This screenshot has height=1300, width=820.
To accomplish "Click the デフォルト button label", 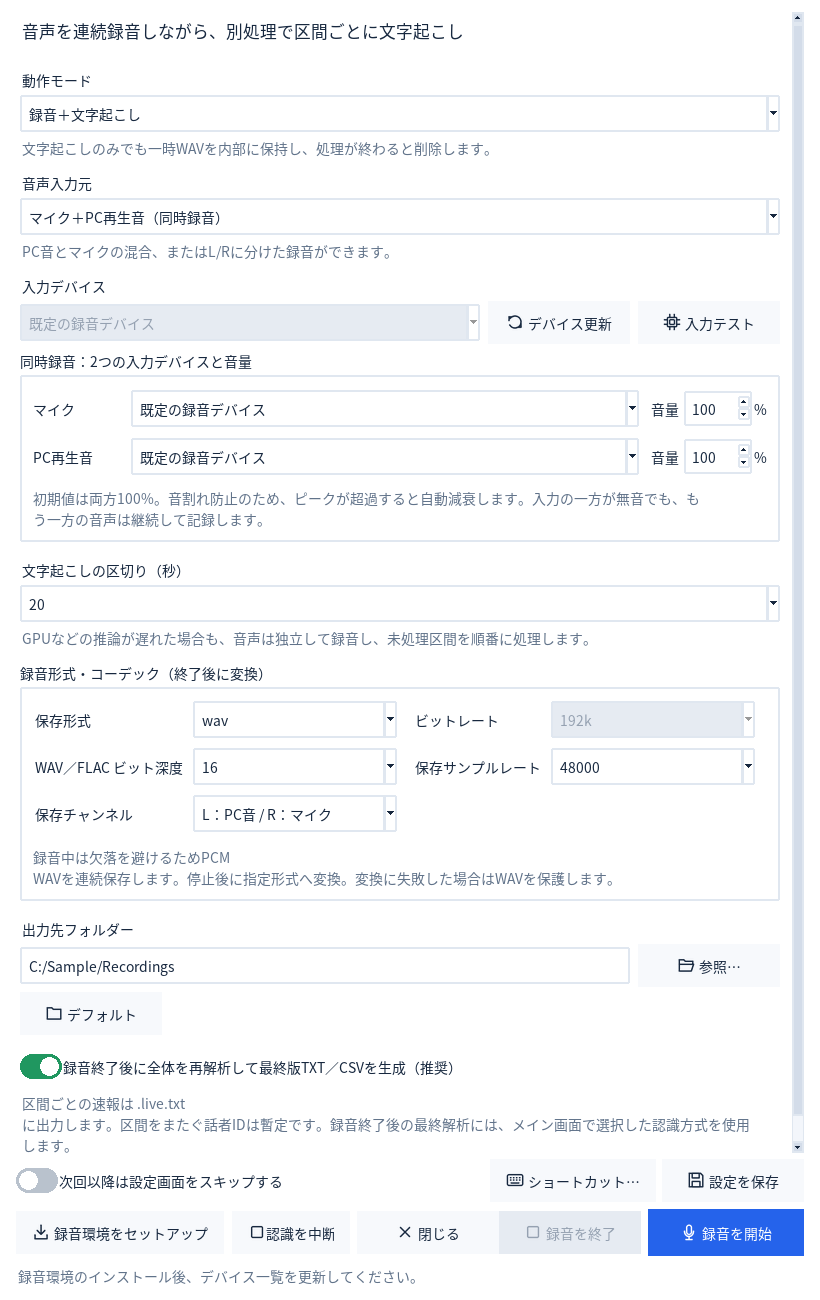I will (102, 1015).
